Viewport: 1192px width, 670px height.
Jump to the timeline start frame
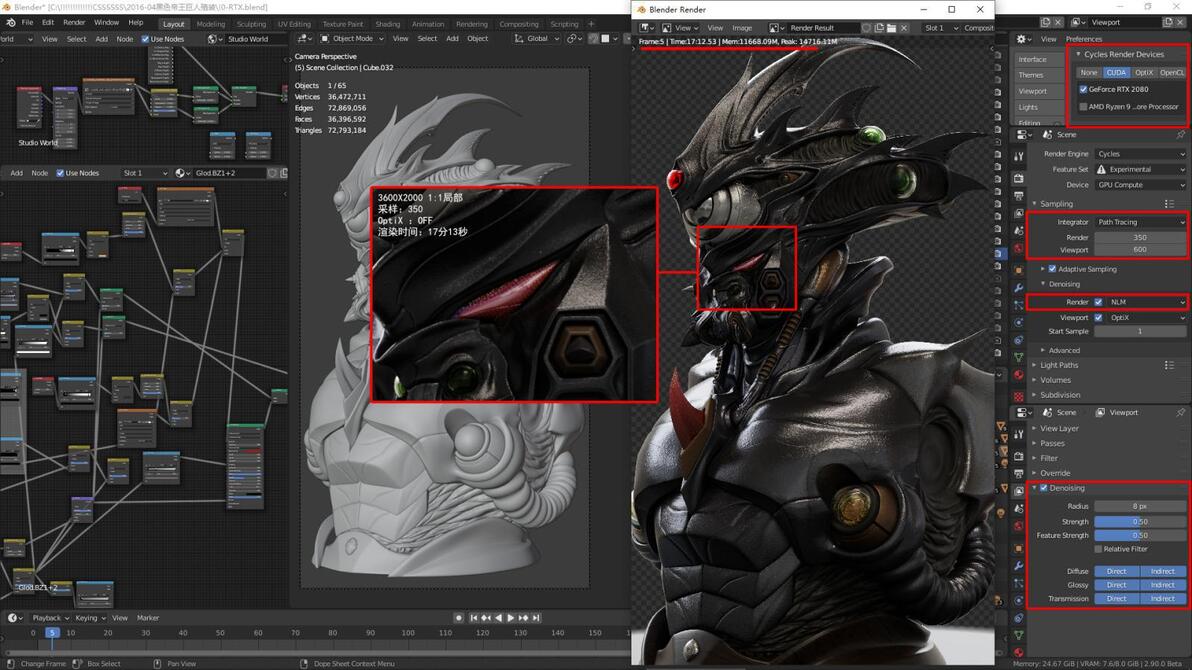[474, 618]
